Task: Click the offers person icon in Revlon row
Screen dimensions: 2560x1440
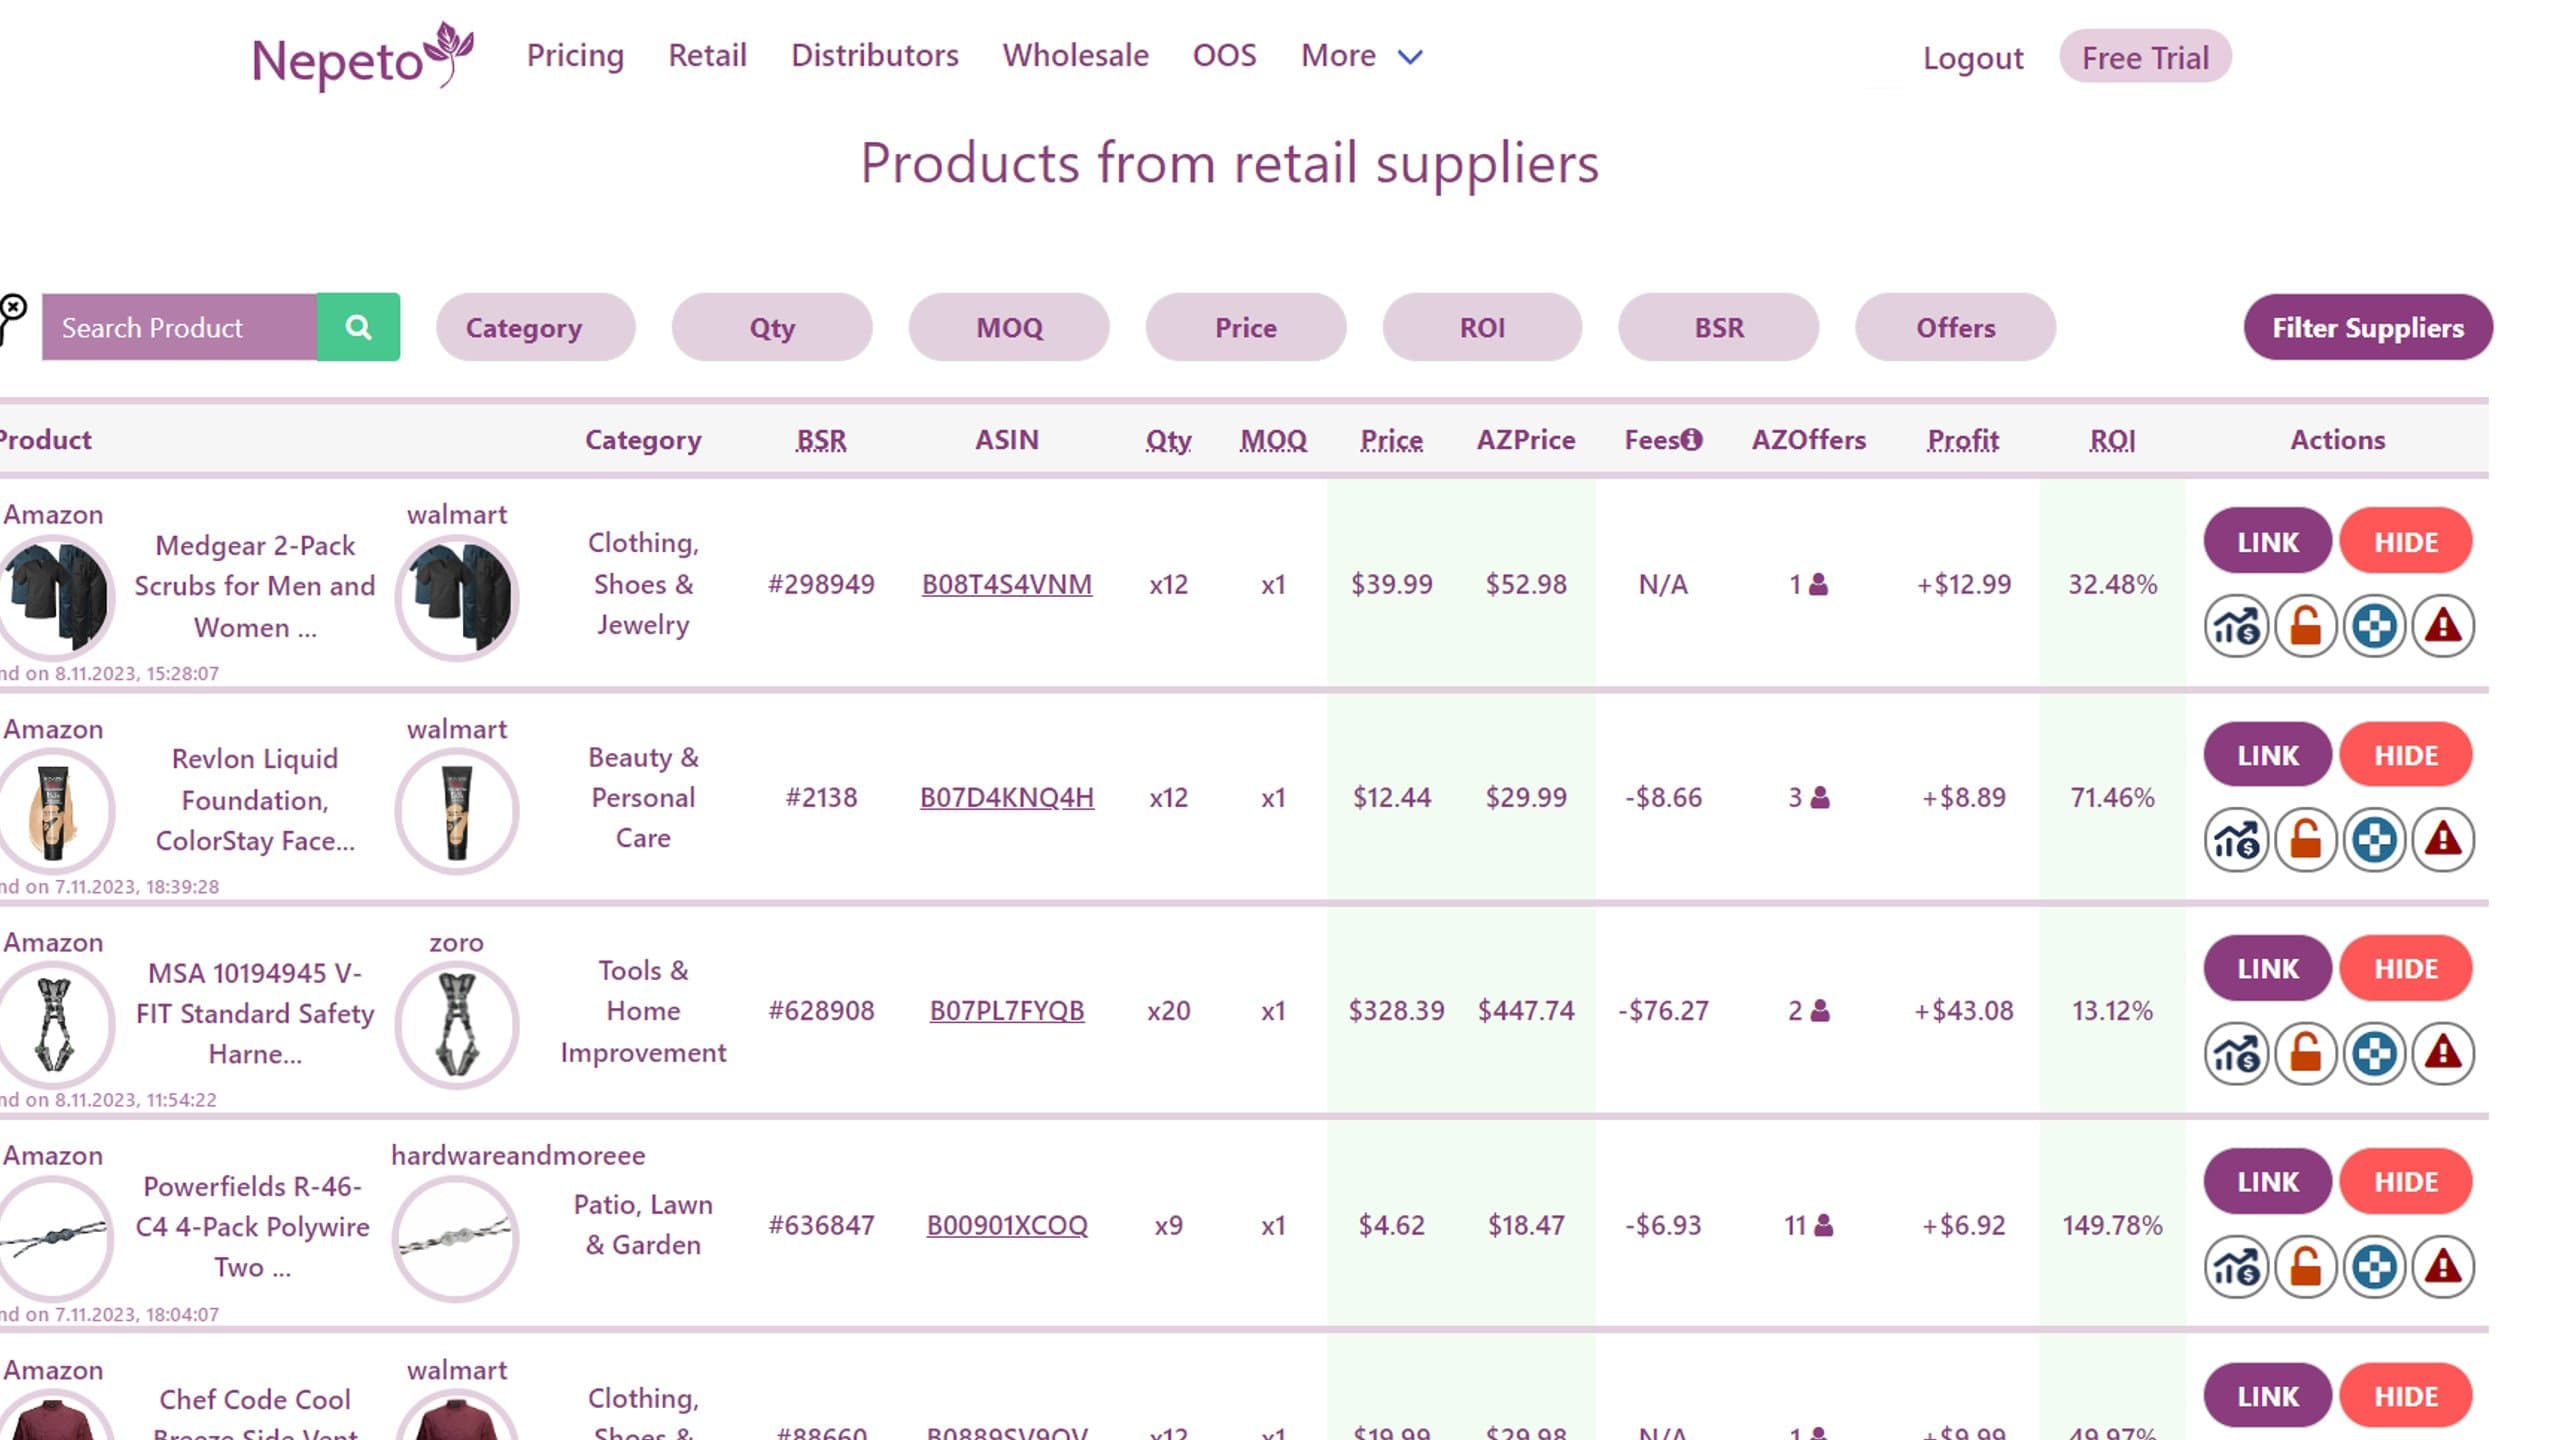Action: 1820,797
